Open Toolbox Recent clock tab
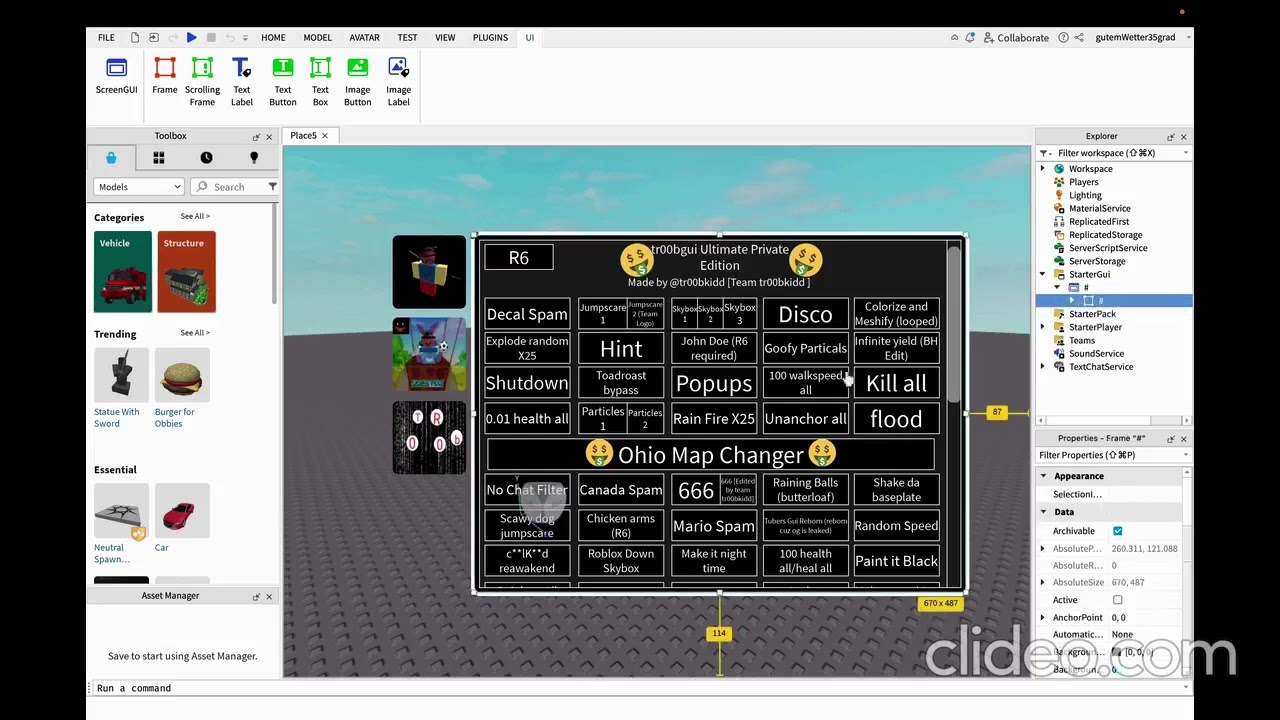This screenshot has height=720, width=1280. coord(206,158)
